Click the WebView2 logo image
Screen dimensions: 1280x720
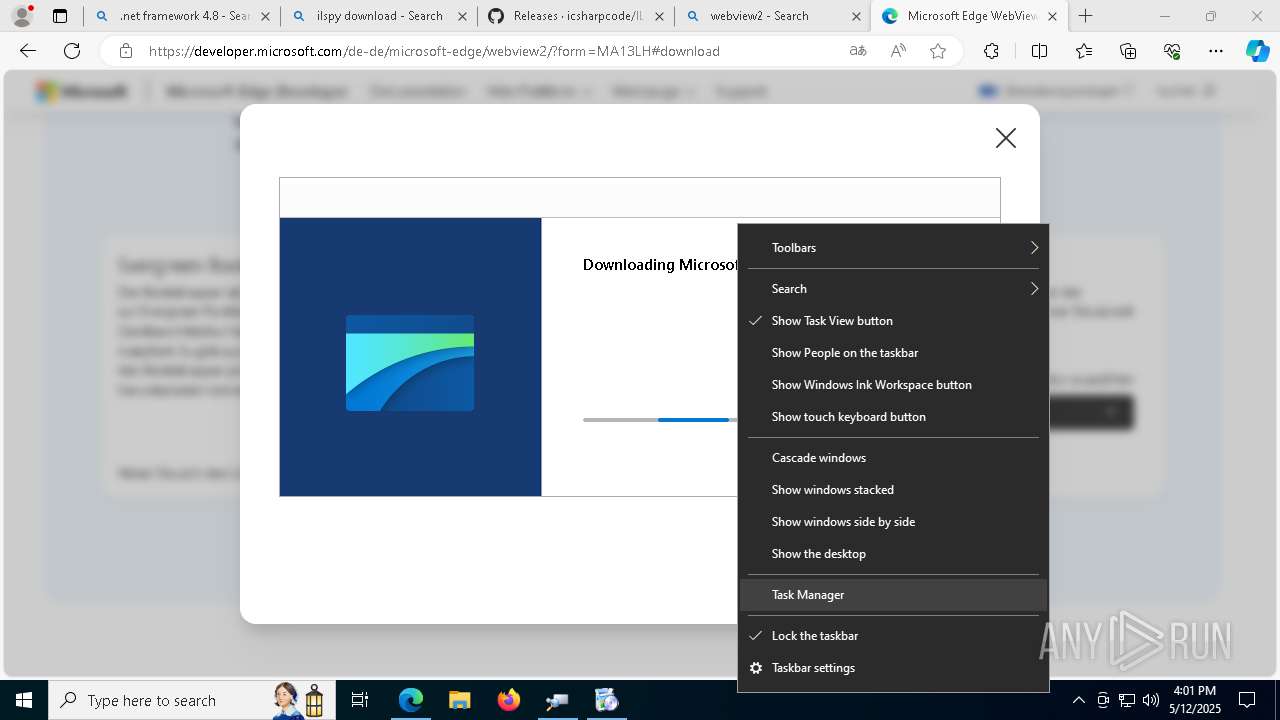pyautogui.click(x=410, y=363)
